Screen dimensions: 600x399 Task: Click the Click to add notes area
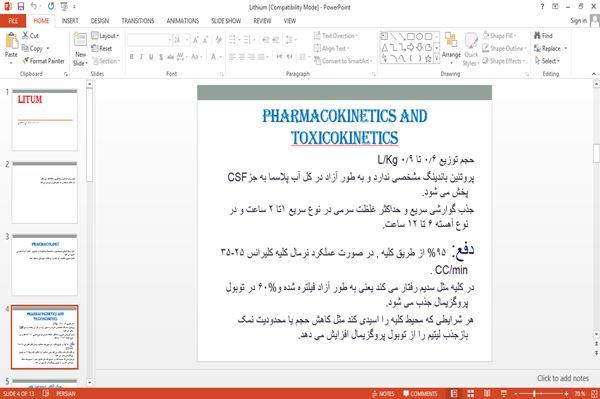[x=563, y=378]
